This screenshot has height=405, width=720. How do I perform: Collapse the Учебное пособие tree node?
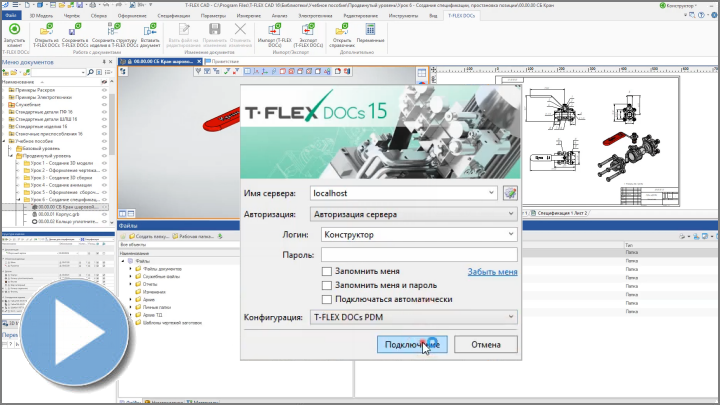pyautogui.click(x=5, y=141)
